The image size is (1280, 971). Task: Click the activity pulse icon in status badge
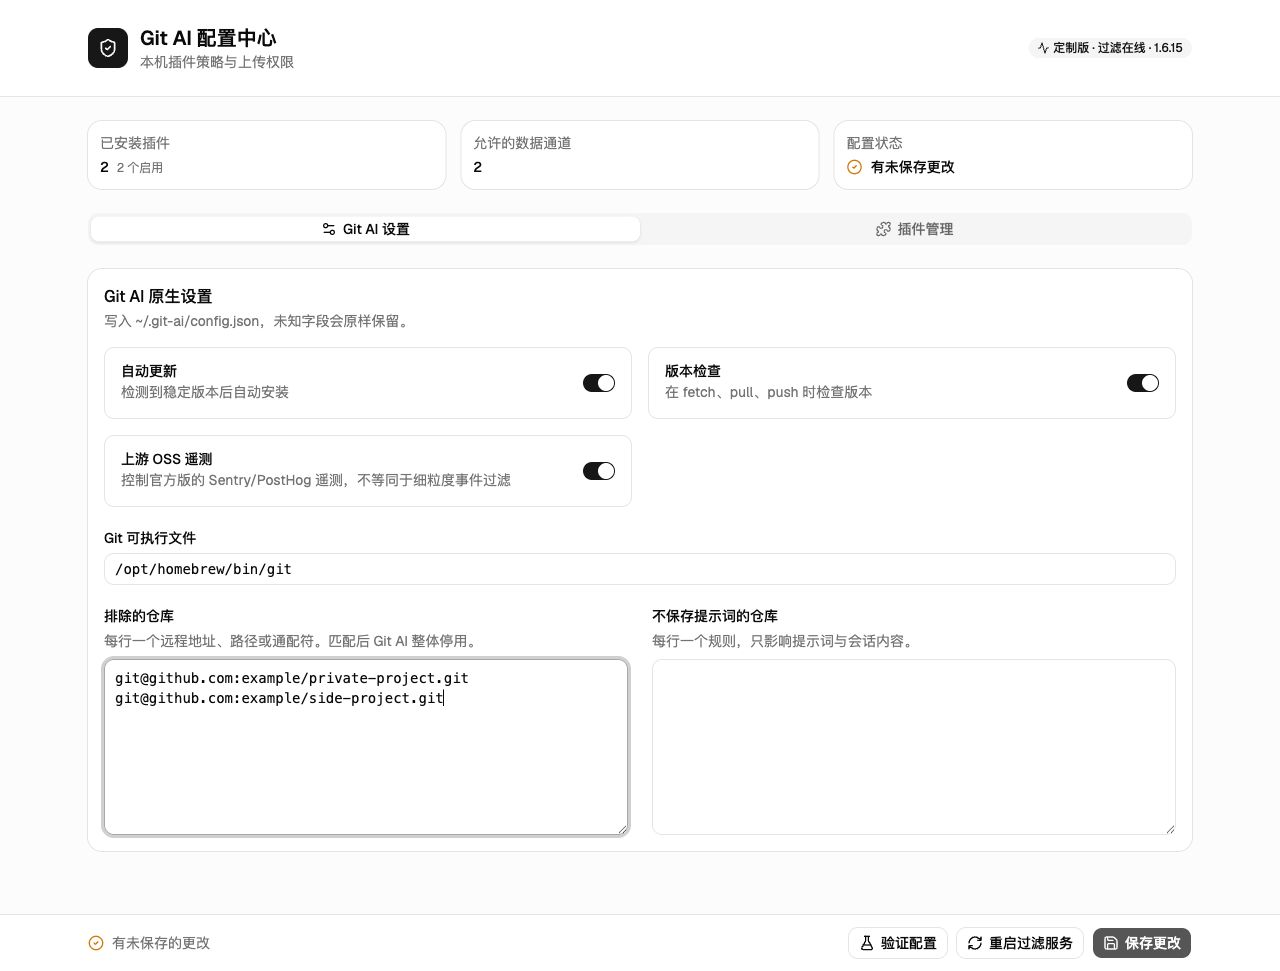pyautogui.click(x=1043, y=48)
